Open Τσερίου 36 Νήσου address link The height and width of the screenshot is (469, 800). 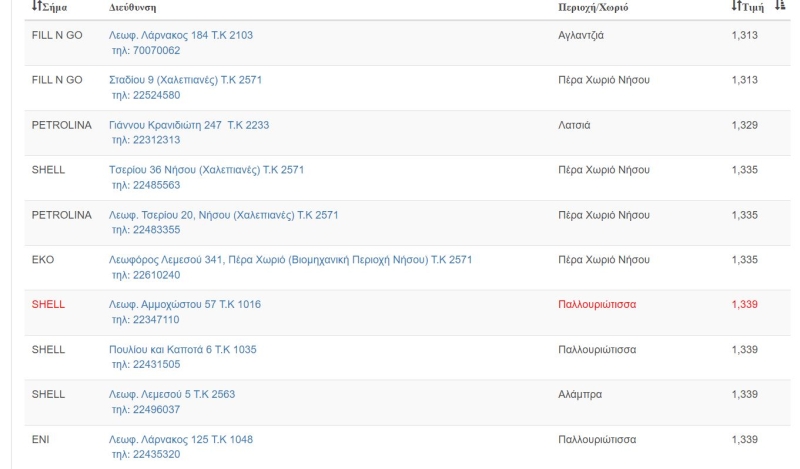click(x=206, y=170)
